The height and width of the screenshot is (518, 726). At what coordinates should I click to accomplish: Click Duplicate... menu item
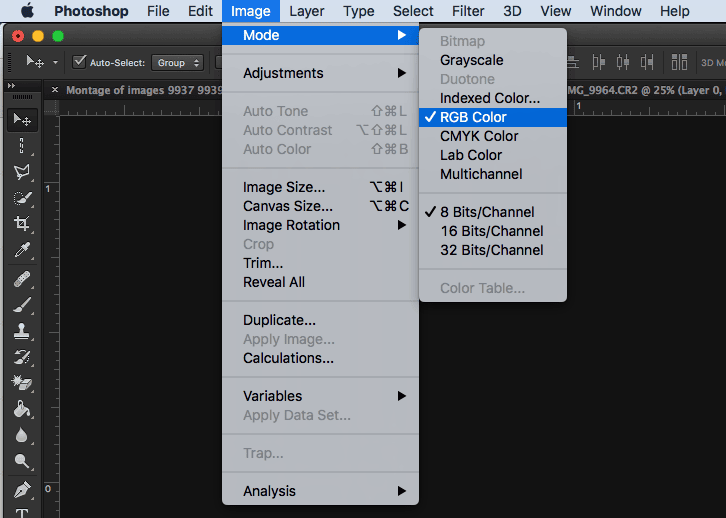click(320, 320)
